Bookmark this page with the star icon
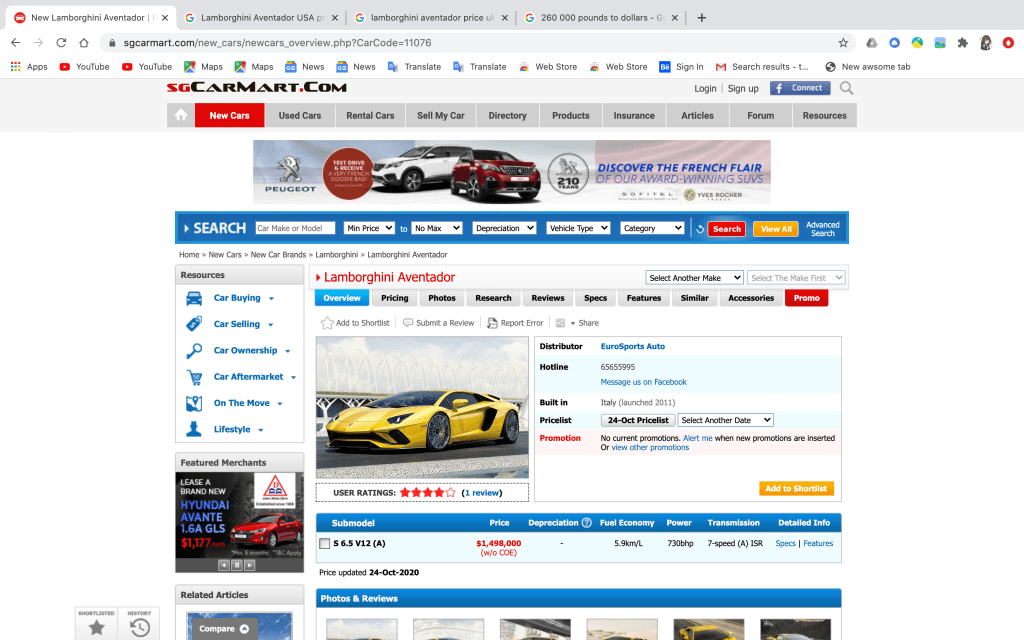Image resolution: width=1024 pixels, height=640 pixels. coord(843,43)
